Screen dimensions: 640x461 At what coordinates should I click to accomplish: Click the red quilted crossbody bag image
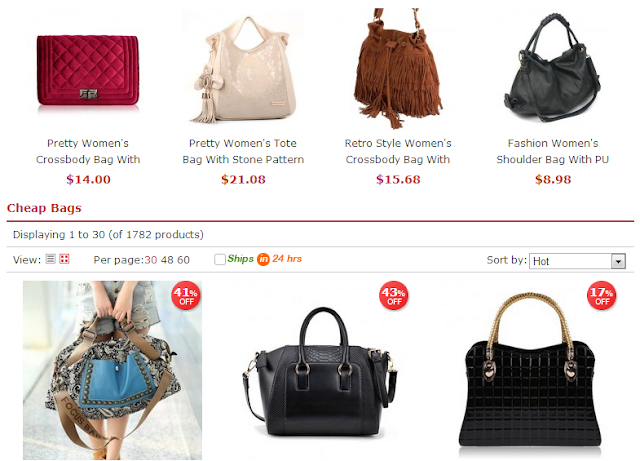click(x=88, y=70)
